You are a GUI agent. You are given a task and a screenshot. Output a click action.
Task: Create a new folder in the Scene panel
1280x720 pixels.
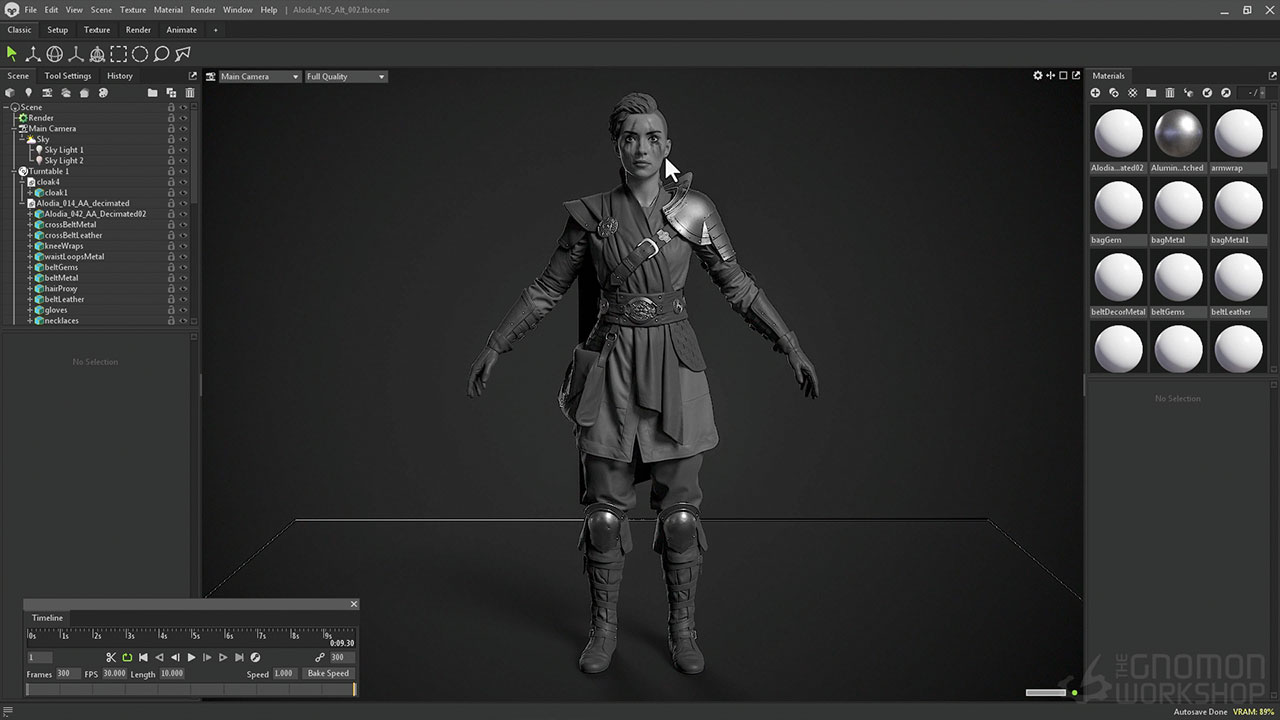pyautogui.click(x=153, y=92)
